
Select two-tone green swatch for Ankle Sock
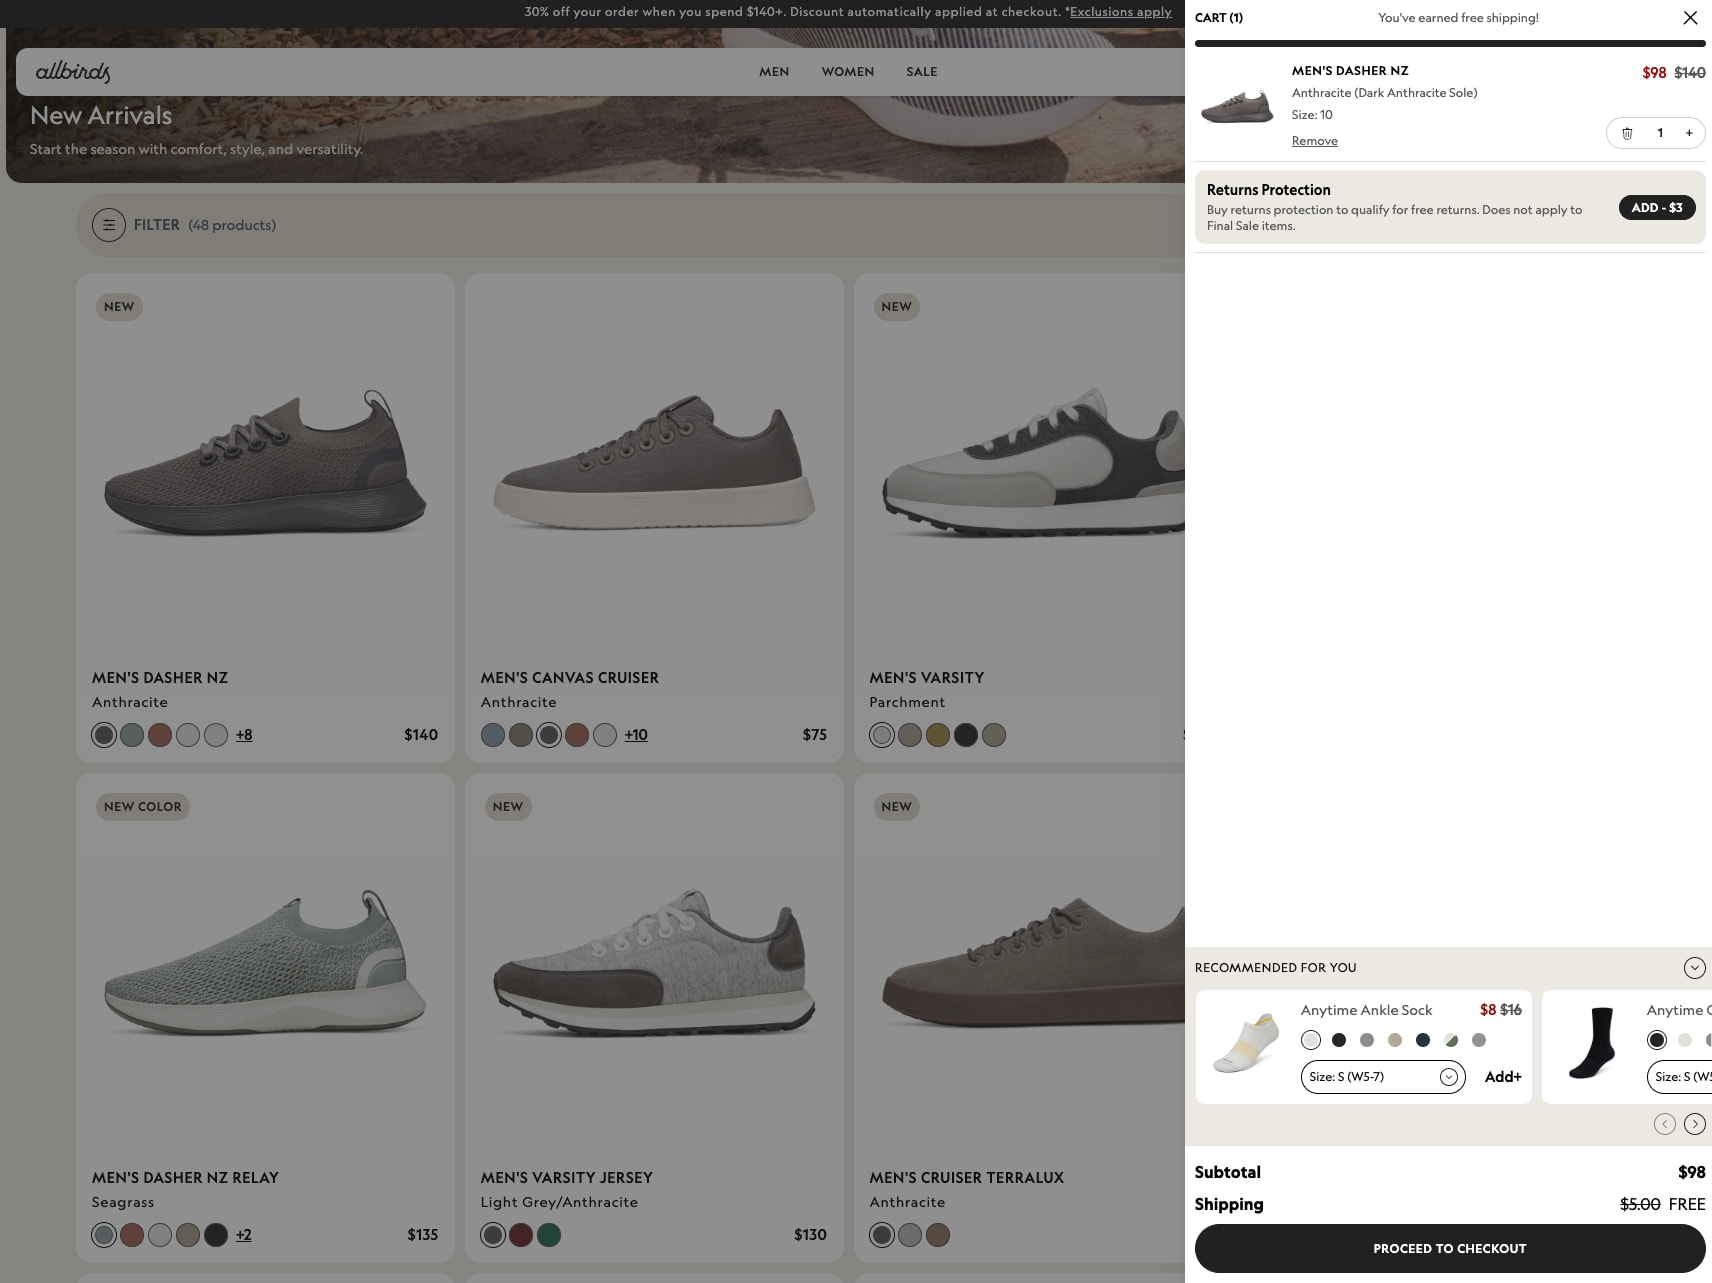coord(1451,1040)
